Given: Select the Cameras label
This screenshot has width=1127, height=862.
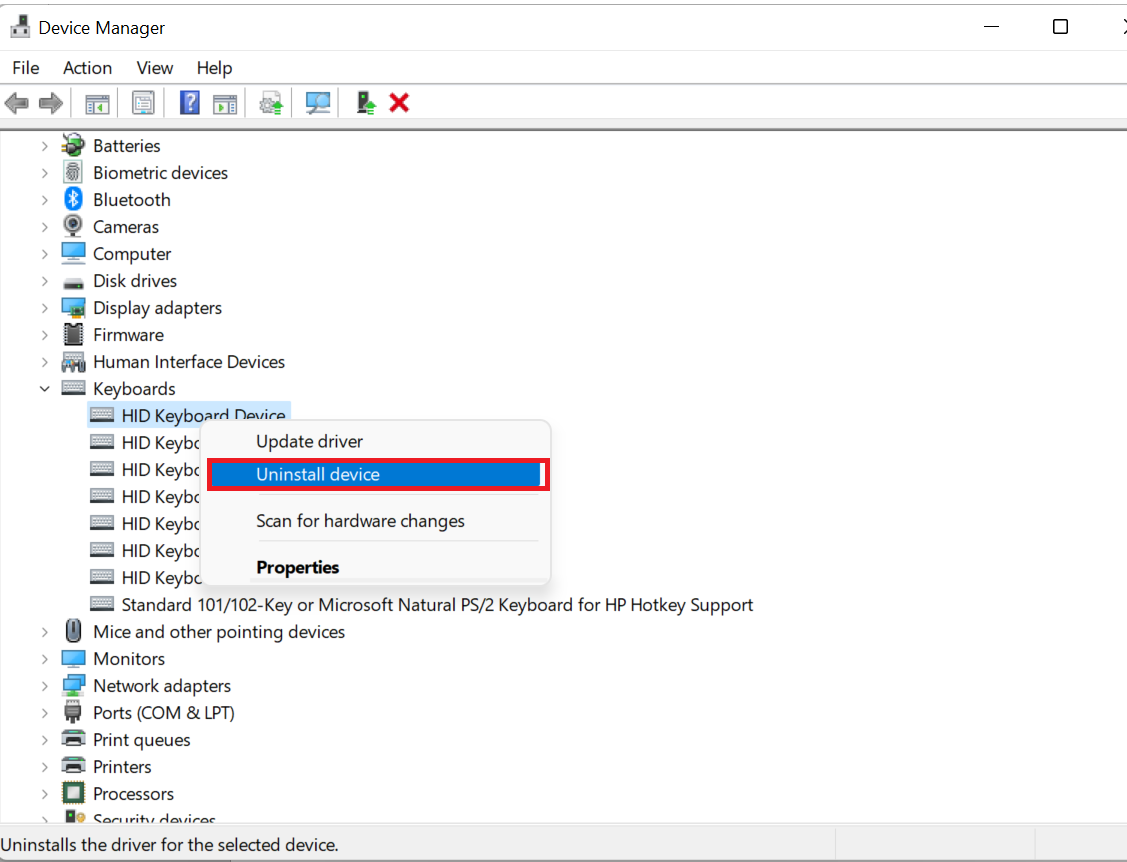Looking at the screenshot, I should (126, 227).
